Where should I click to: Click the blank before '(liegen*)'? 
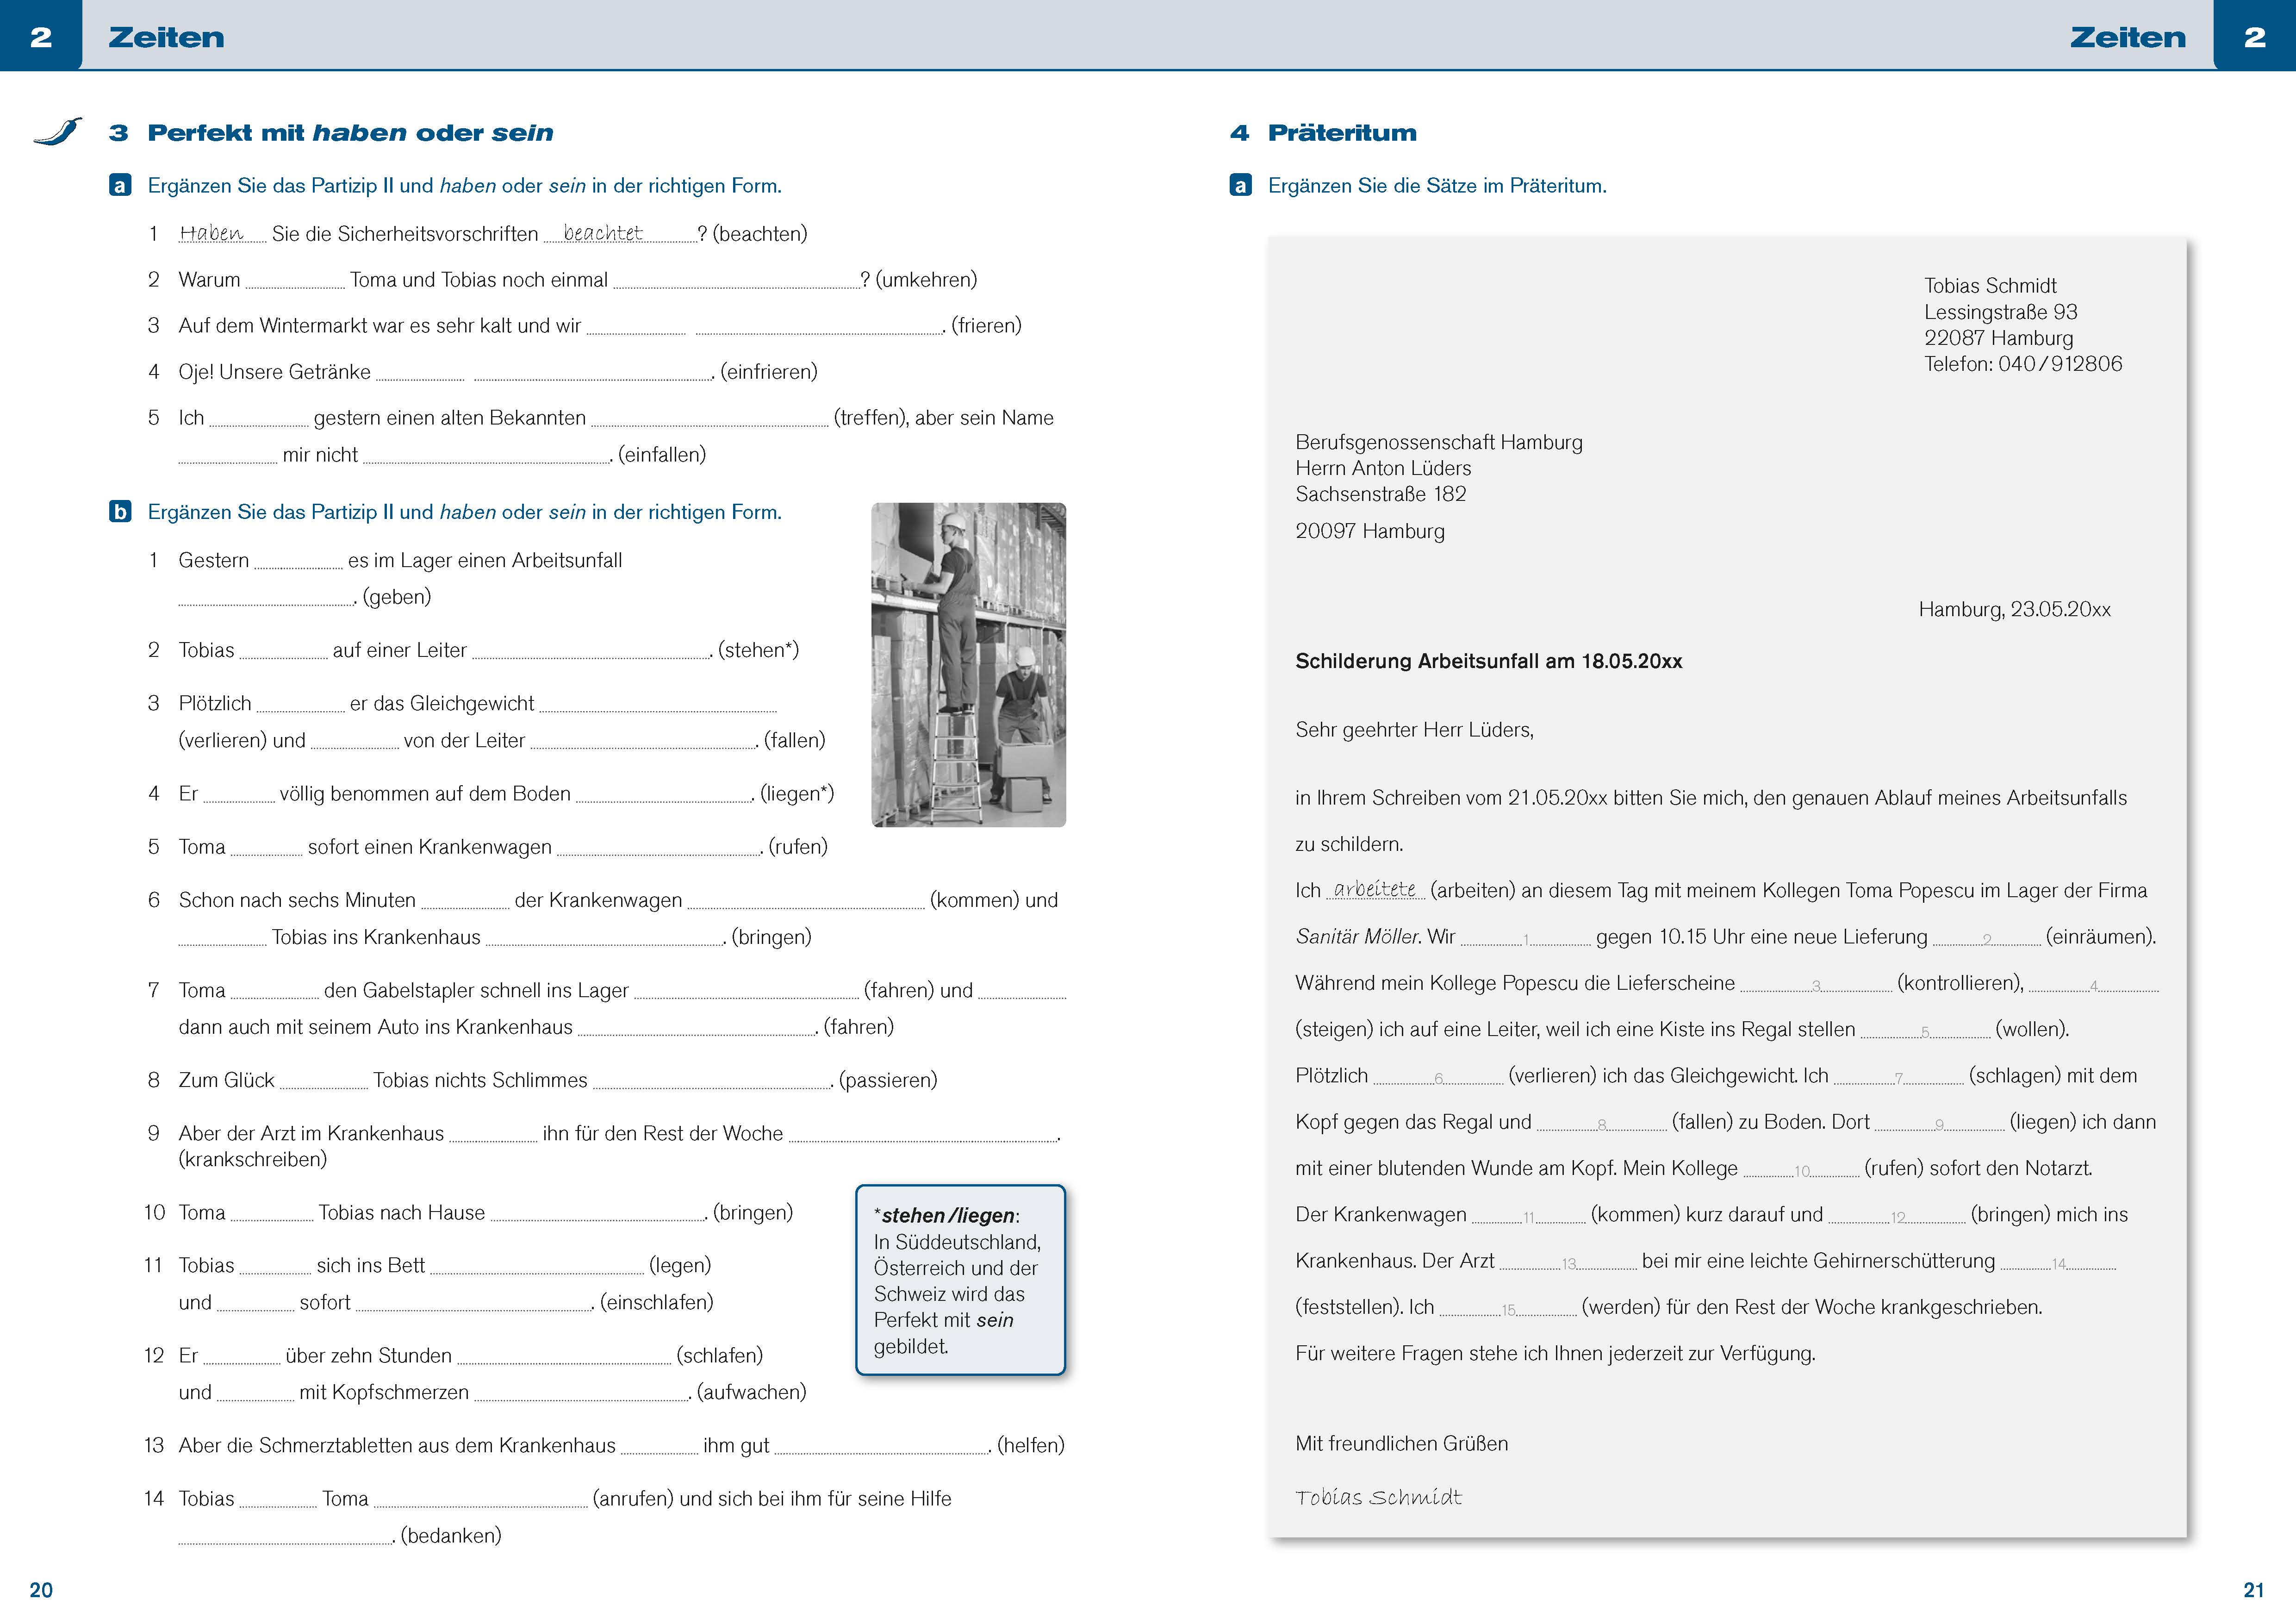664,795
